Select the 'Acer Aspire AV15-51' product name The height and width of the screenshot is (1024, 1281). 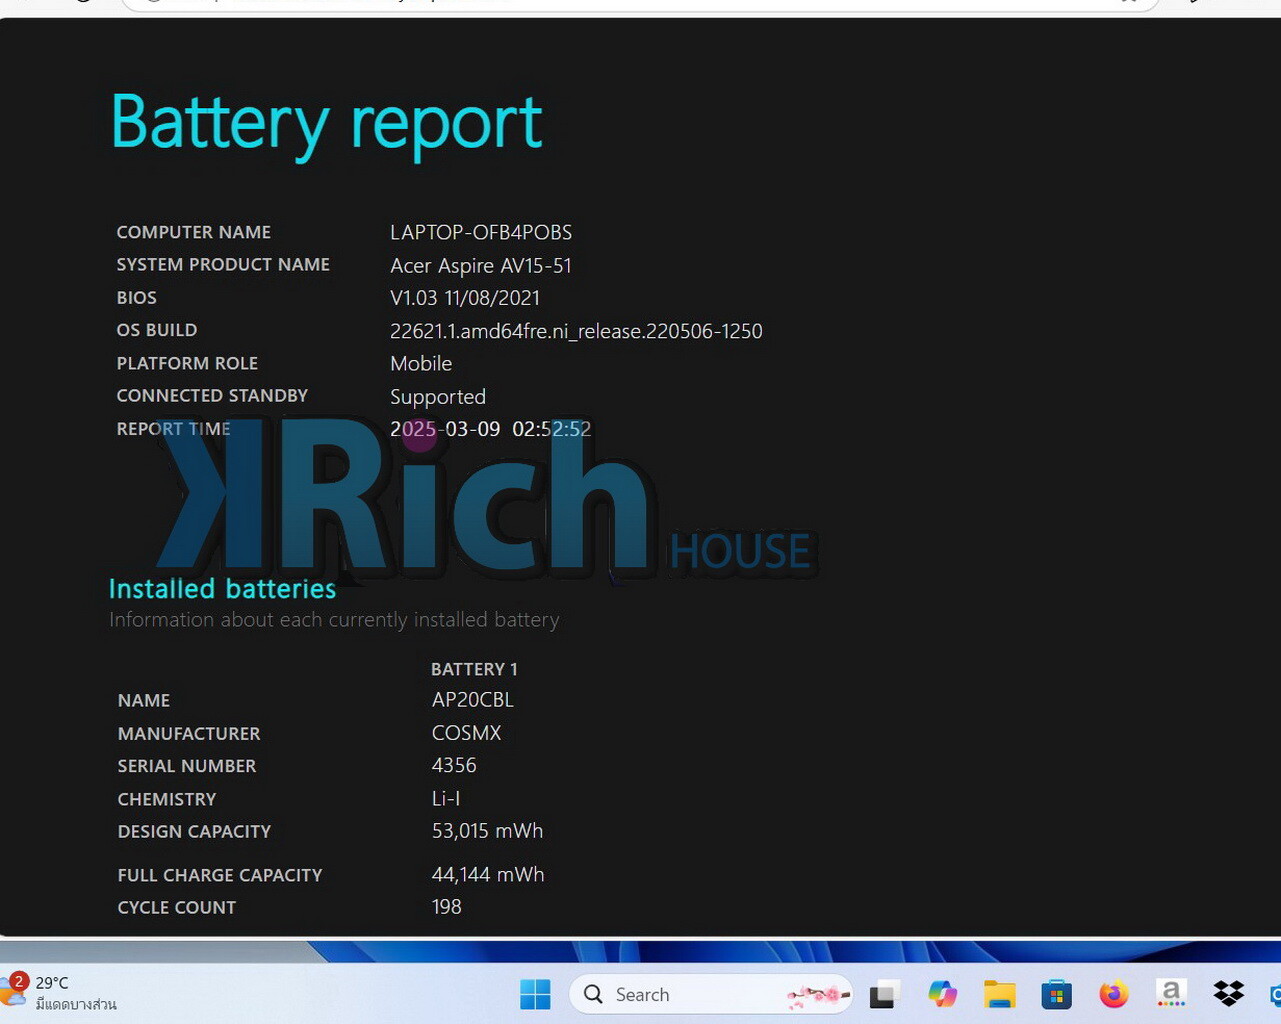481,265
